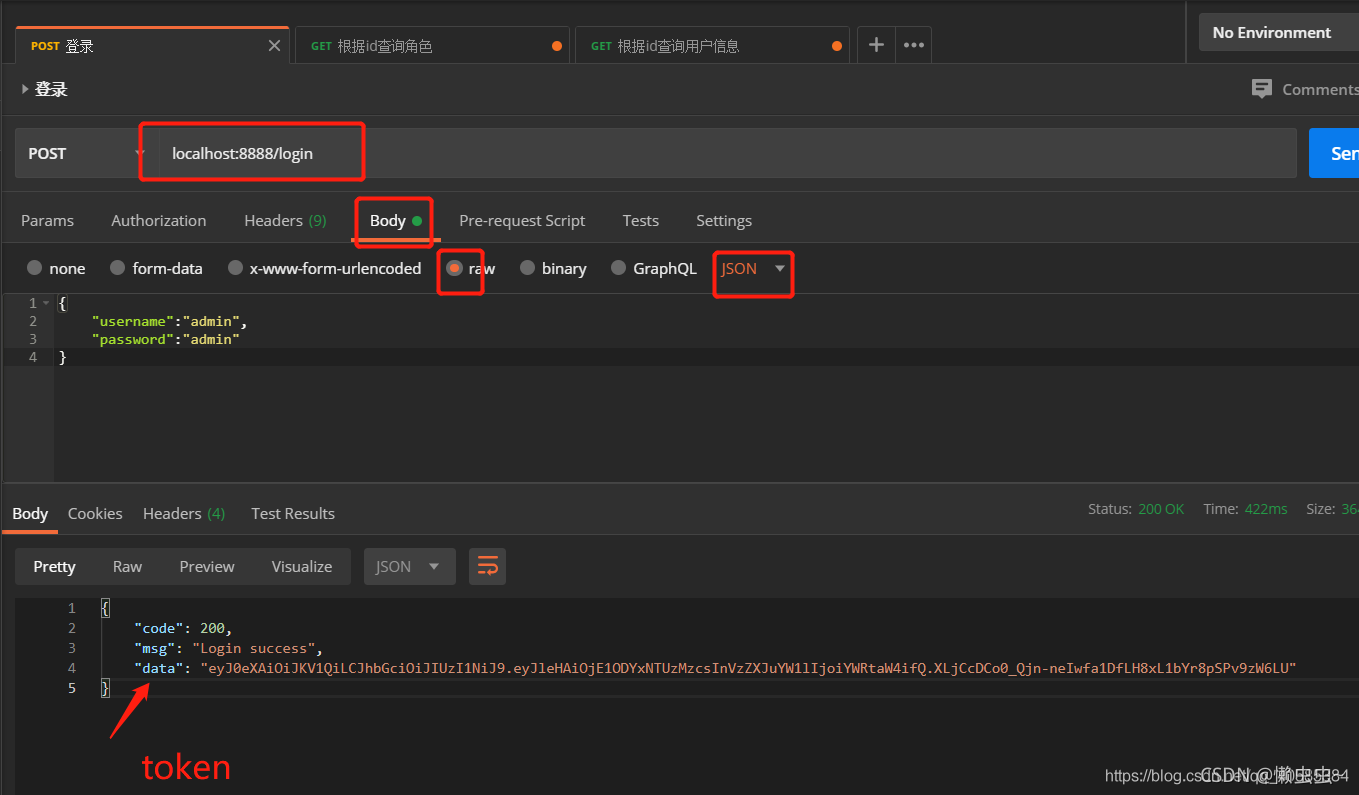Open the response format JSON dropdown
This screenshot has width=1359, height=795.
point(410,566)
